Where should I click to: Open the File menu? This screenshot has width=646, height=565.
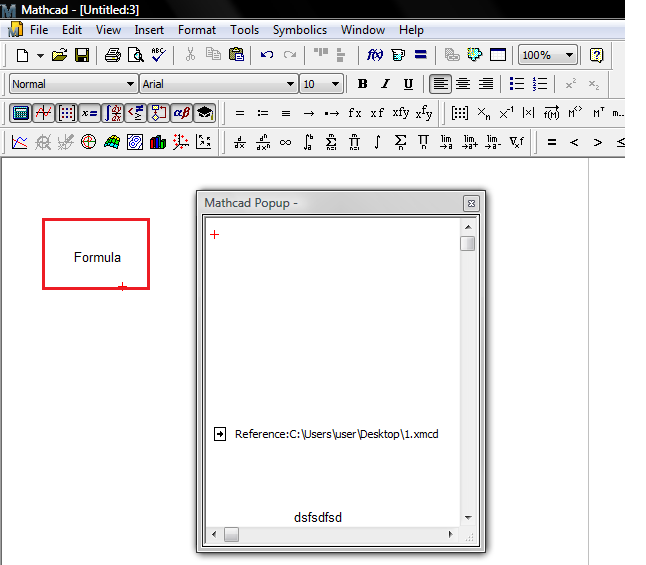tap(39, 30)
